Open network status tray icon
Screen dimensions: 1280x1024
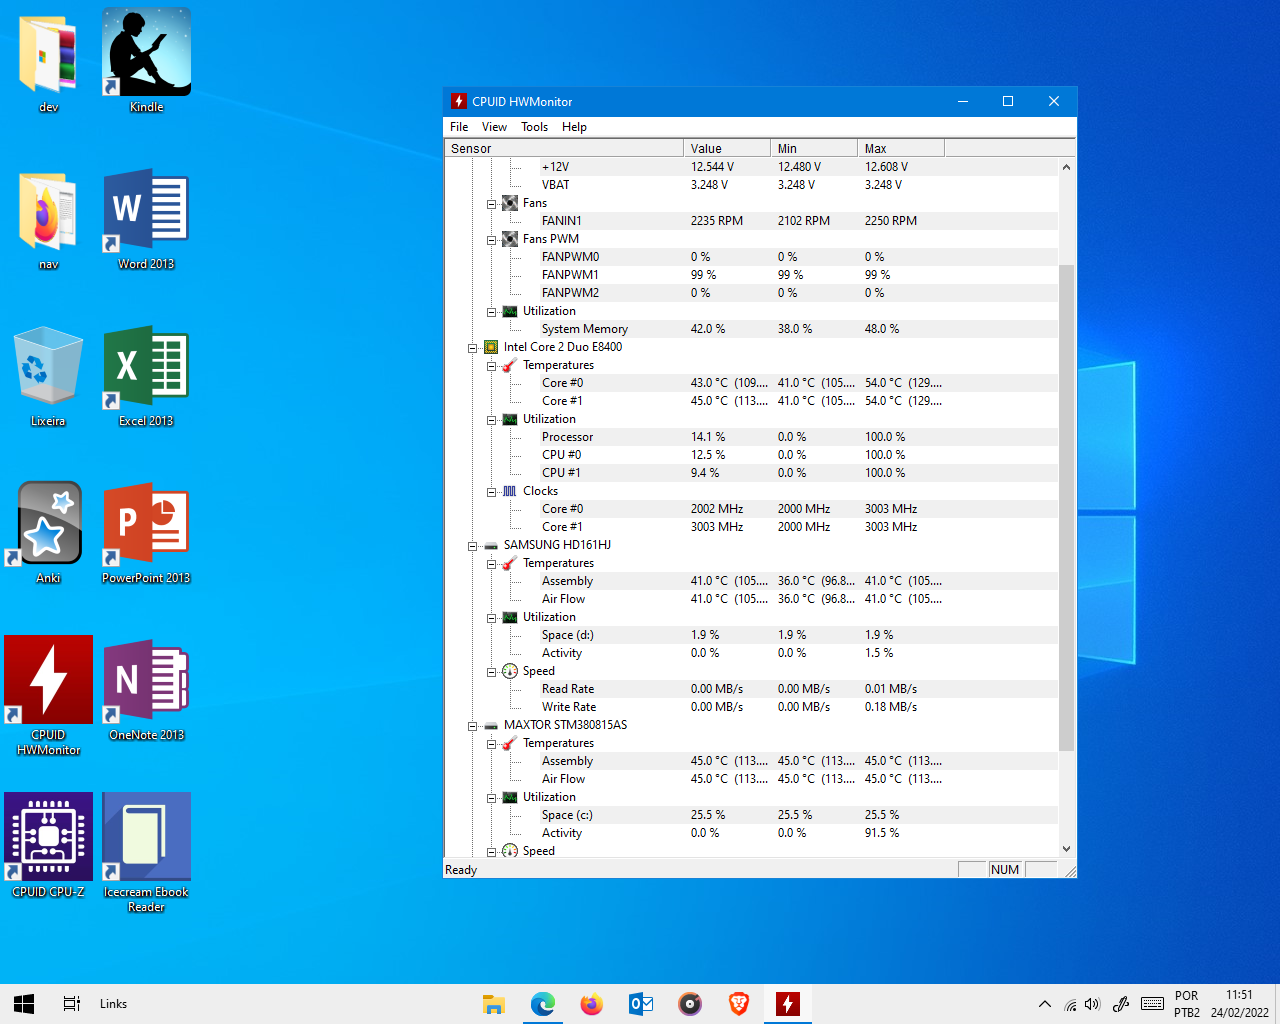pyautogui.click(x=1070, y=1004)
